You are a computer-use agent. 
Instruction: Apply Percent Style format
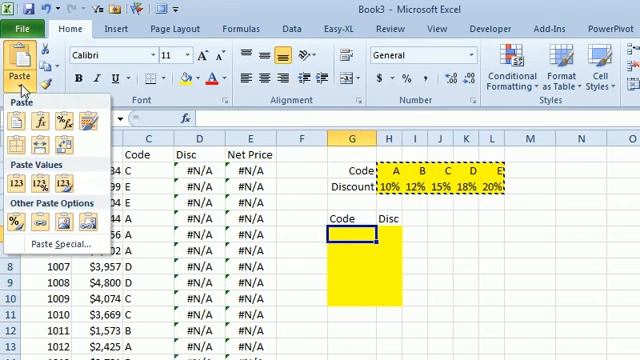pyautogui.click(x=407, y=78)
